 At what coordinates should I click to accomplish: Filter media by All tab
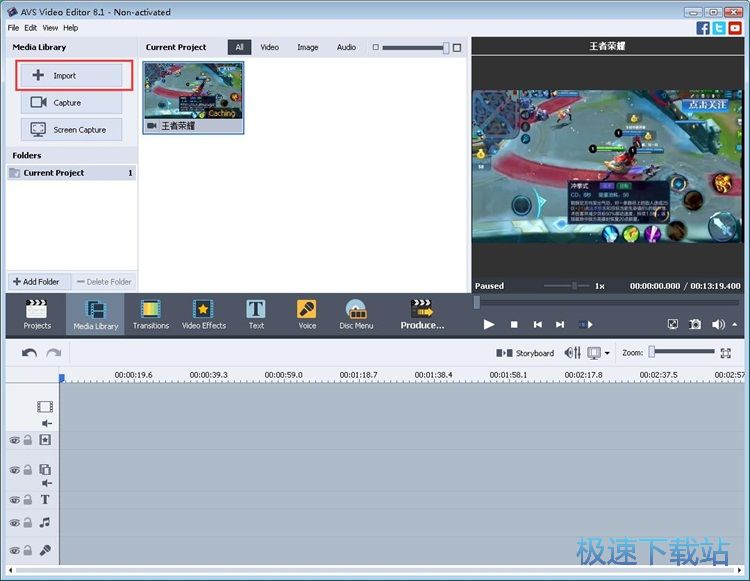point(239,47)
